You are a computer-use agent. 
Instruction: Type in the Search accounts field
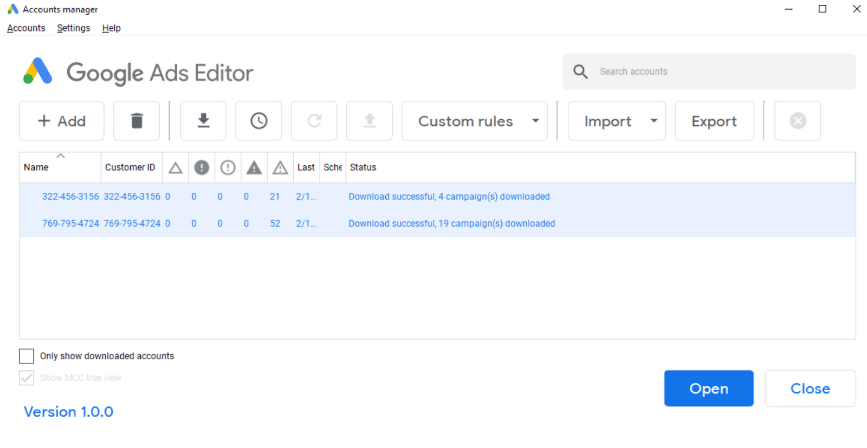pos(720,72)
